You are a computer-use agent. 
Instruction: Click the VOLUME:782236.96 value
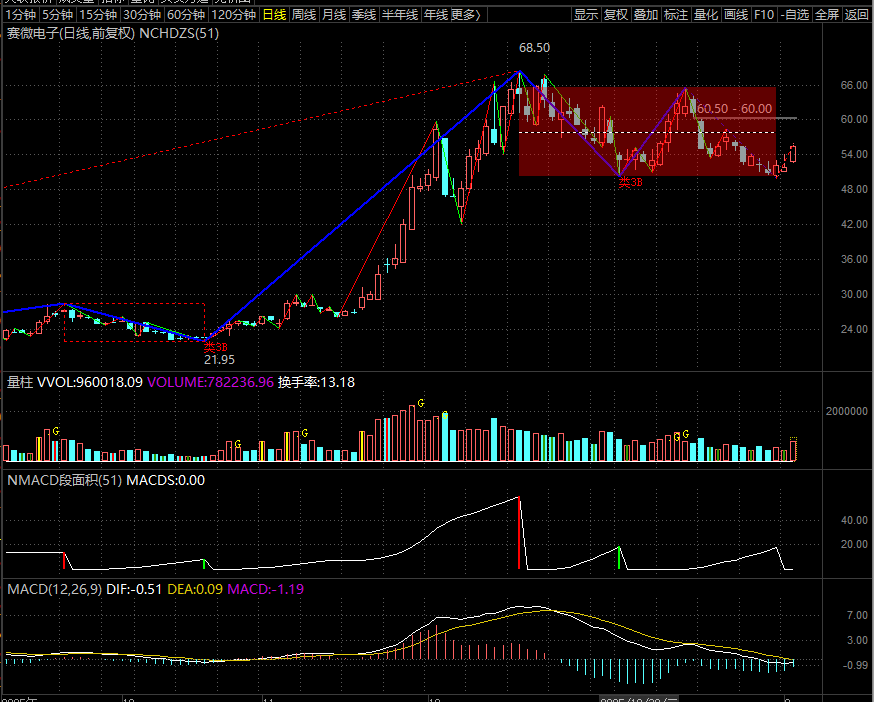click(x=211, y=383)
